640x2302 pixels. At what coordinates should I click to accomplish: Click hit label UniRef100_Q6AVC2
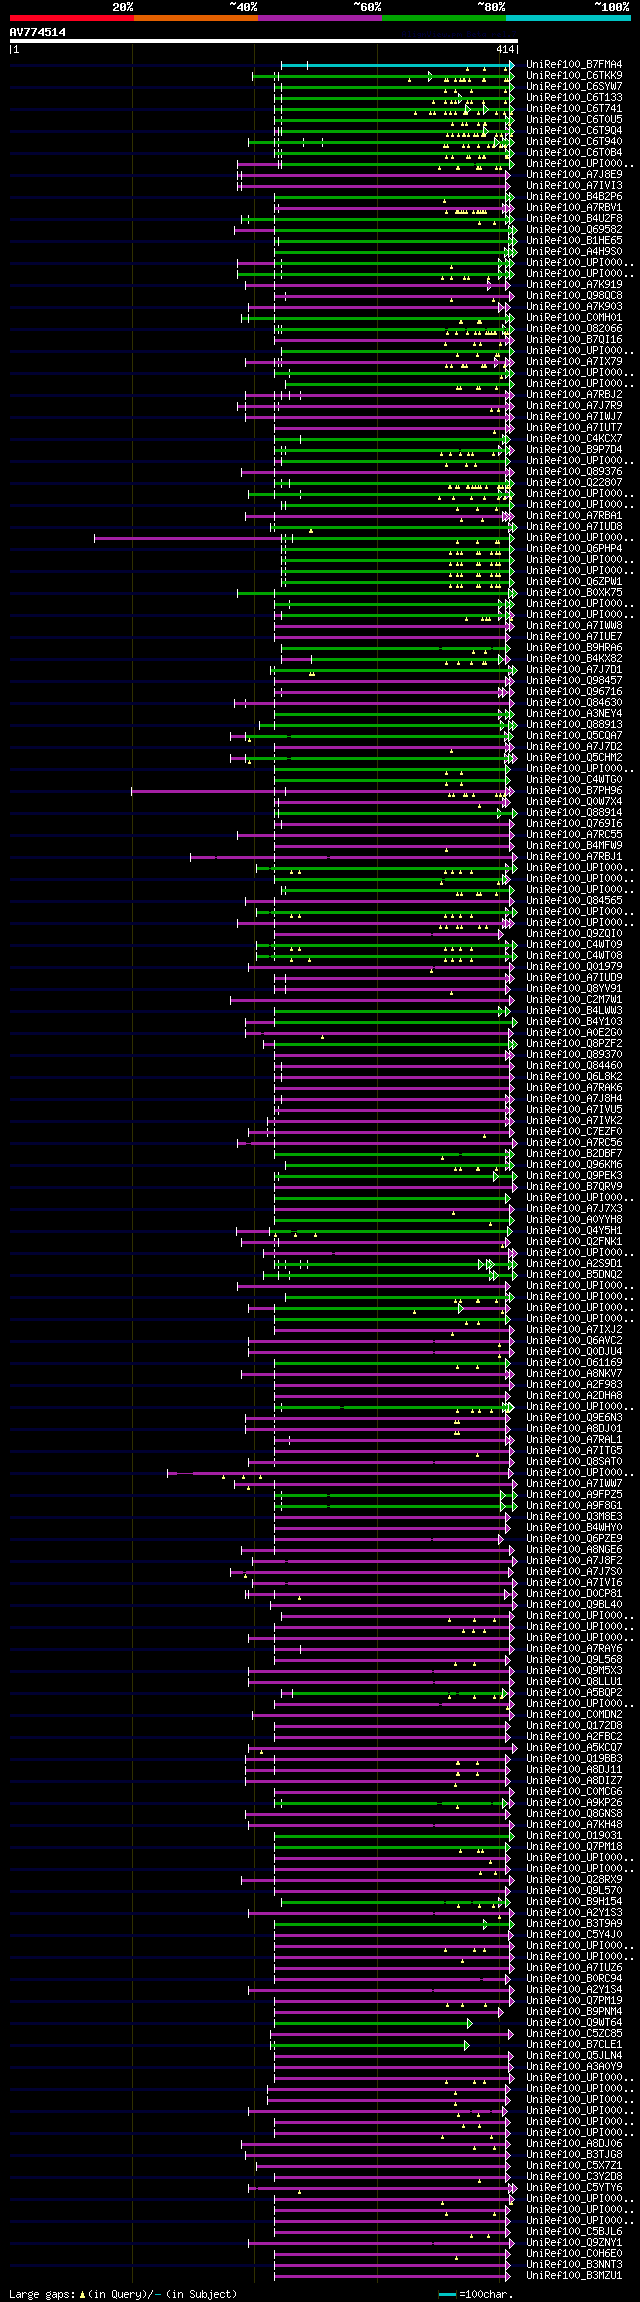pos(574,1341)
